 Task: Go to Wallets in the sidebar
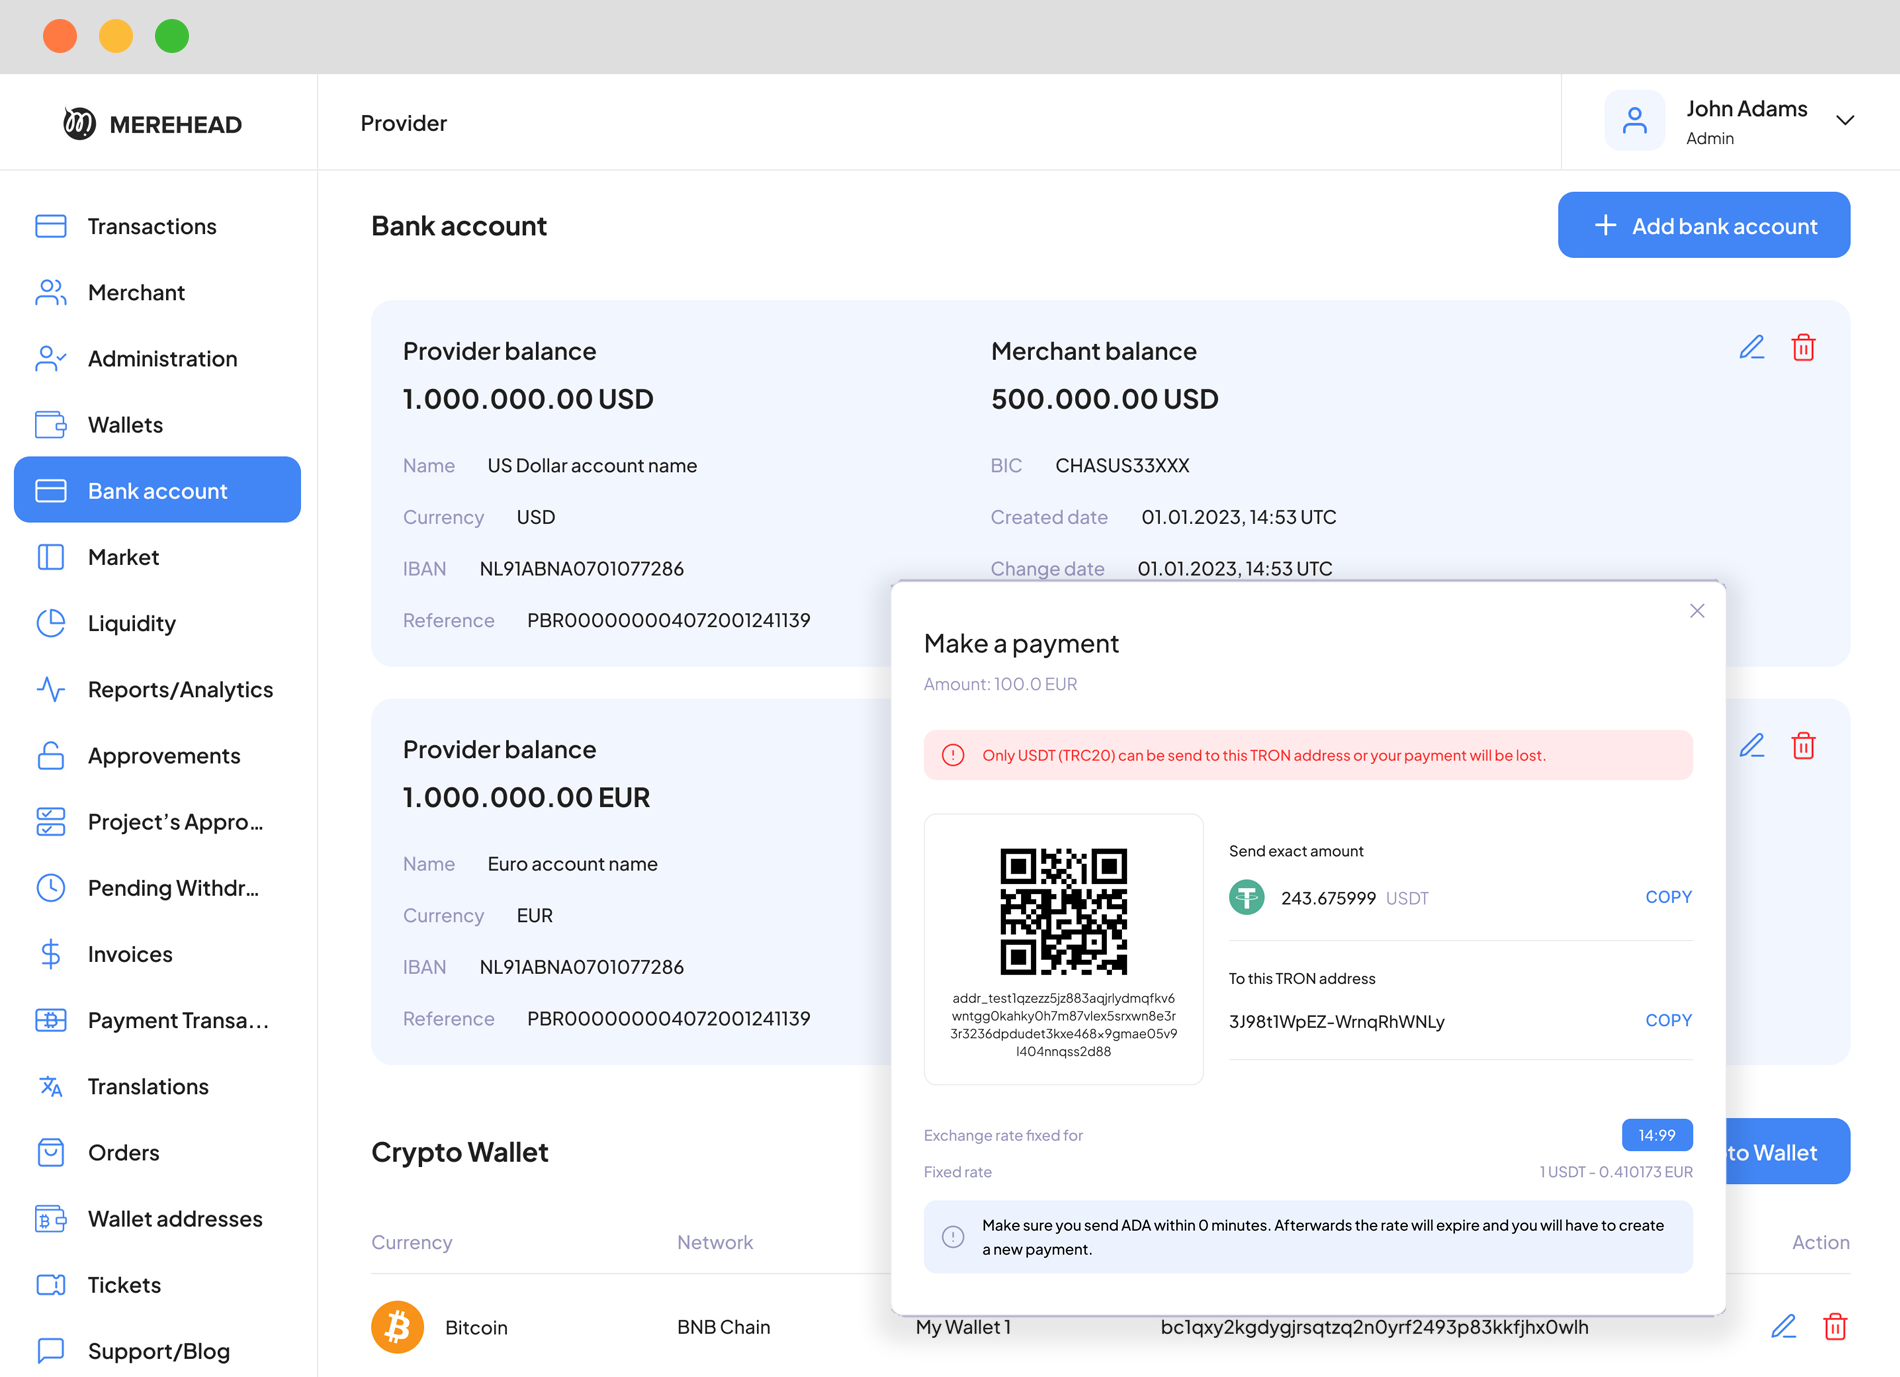click(125, 424)
